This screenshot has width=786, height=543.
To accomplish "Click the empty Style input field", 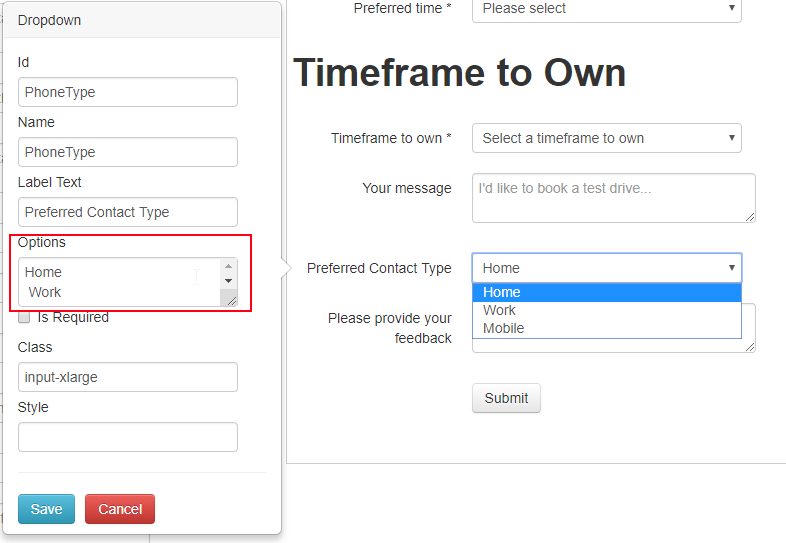I will click(127, 437).
